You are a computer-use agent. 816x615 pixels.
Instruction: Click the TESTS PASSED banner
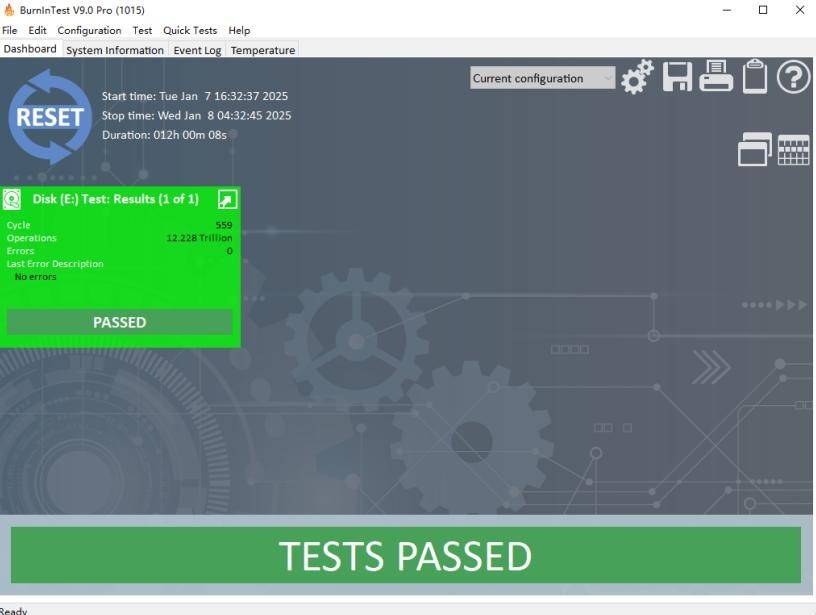coord(406,555)
